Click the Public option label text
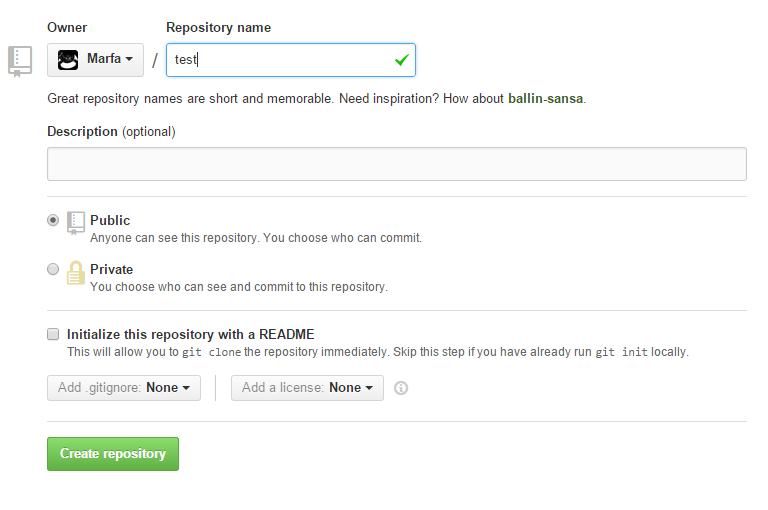 point(110,220)
